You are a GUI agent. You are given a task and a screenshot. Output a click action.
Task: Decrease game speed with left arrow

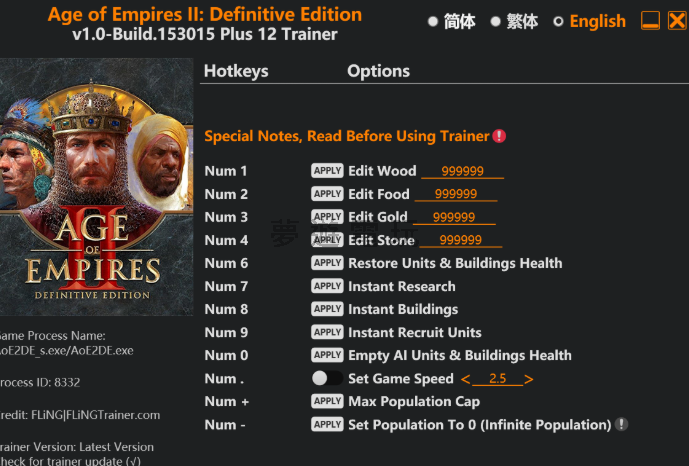(465, 379)
